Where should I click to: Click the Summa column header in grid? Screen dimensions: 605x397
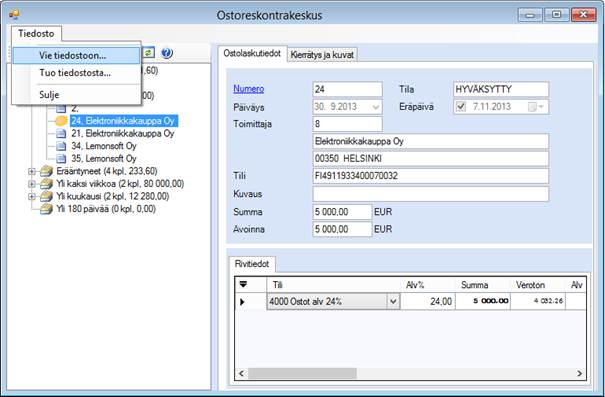(483, 285)
